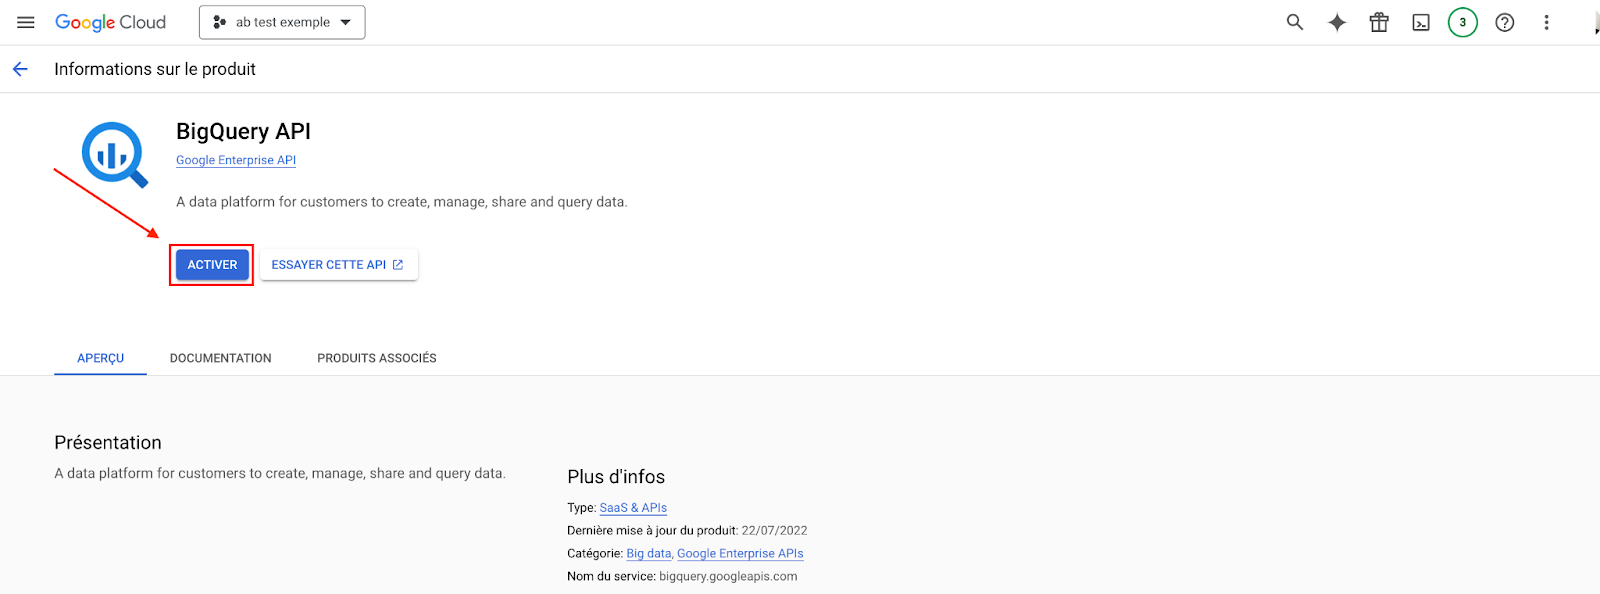1600x594 pixels.
Task: Select bigquery.googleapis.com service name text
Action: (728, 576)
